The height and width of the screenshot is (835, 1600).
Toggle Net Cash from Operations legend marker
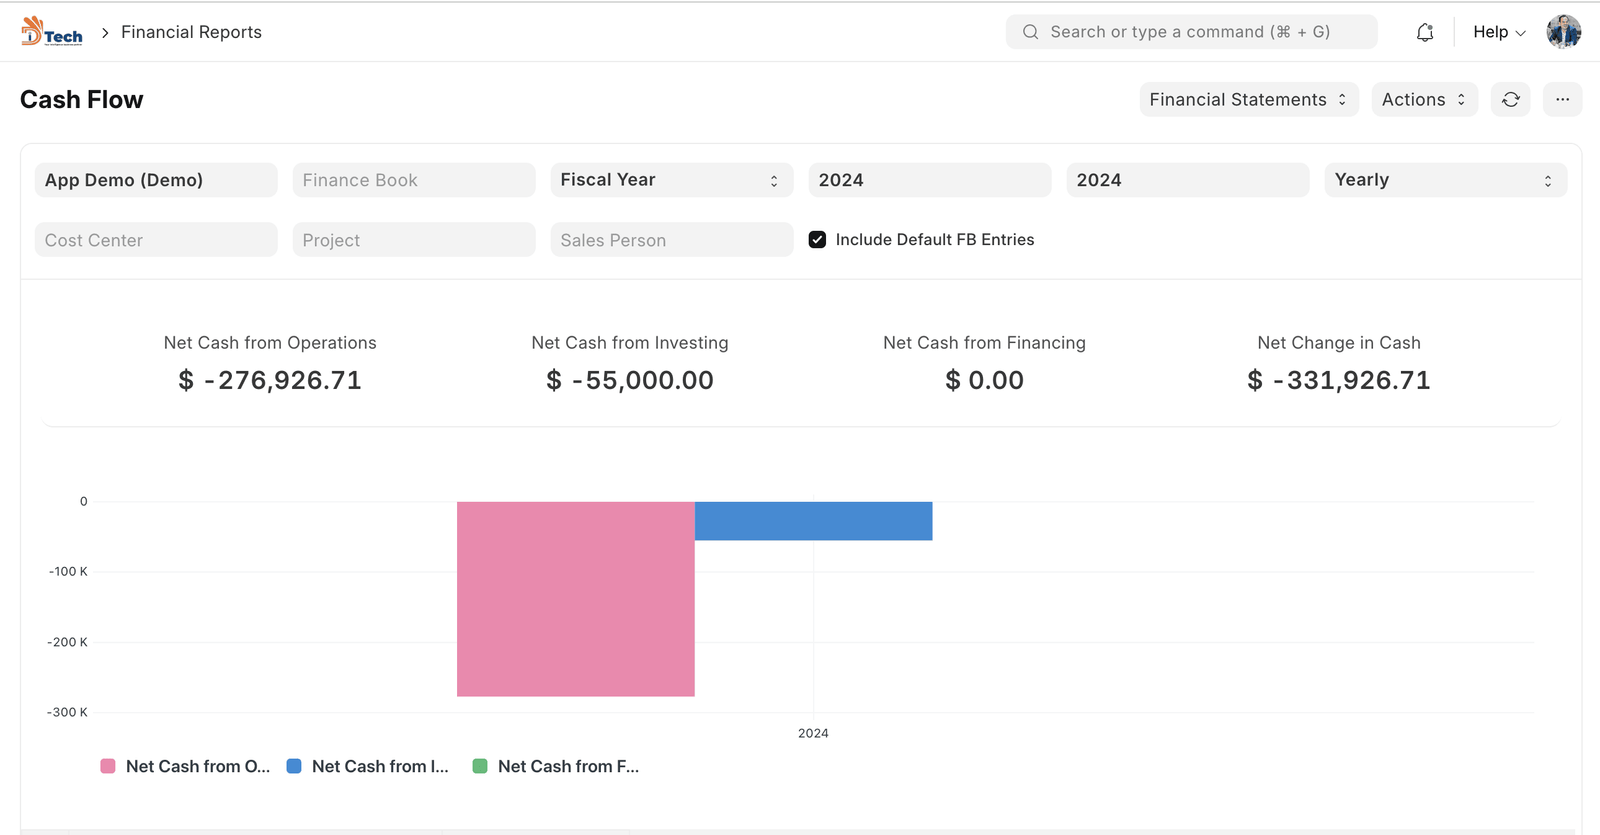(108, 766)
